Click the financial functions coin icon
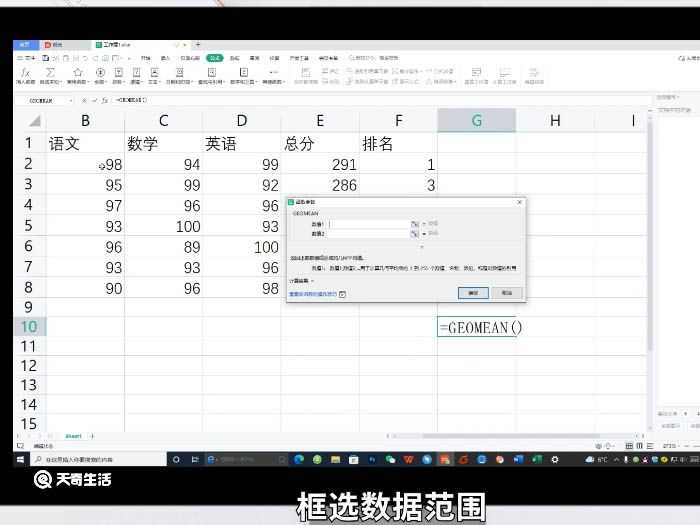 coord(100,72)
